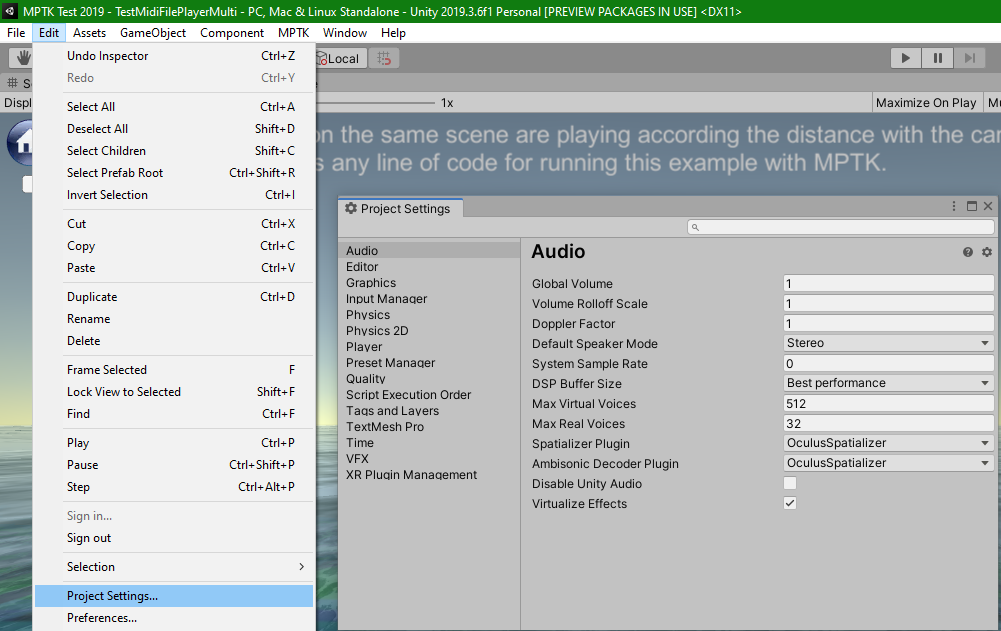This screenshot has width=1001, height=631.
Task: Select Script Execution Order category
Action: [430, 395]
